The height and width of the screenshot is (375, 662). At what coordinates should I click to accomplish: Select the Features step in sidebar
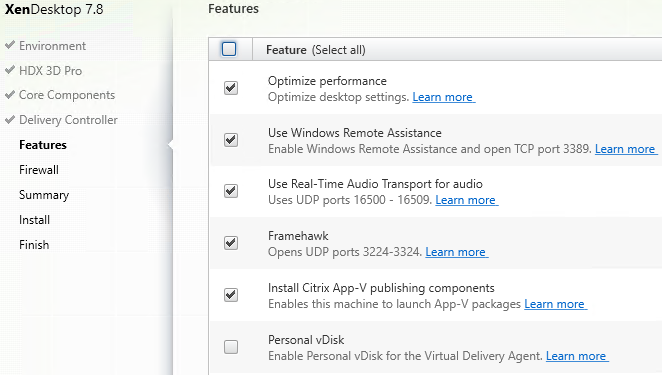(x=43, y=145)
